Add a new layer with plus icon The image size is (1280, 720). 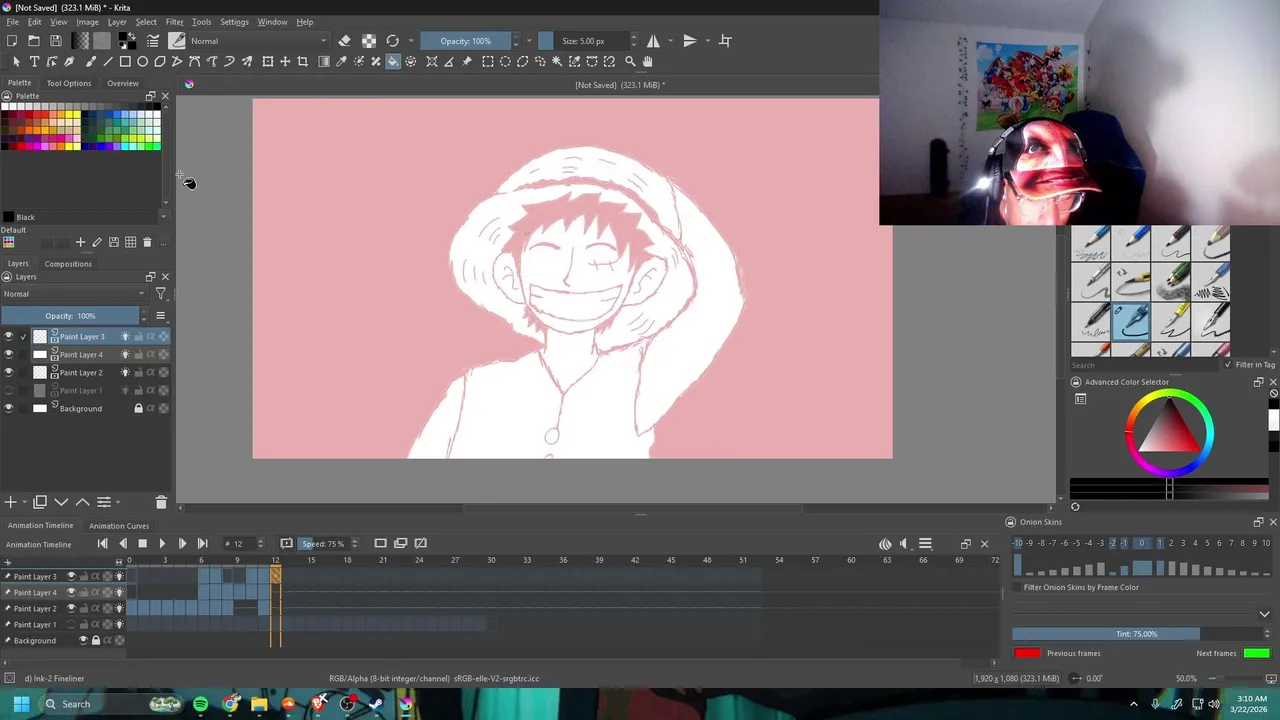coord(10,502)
